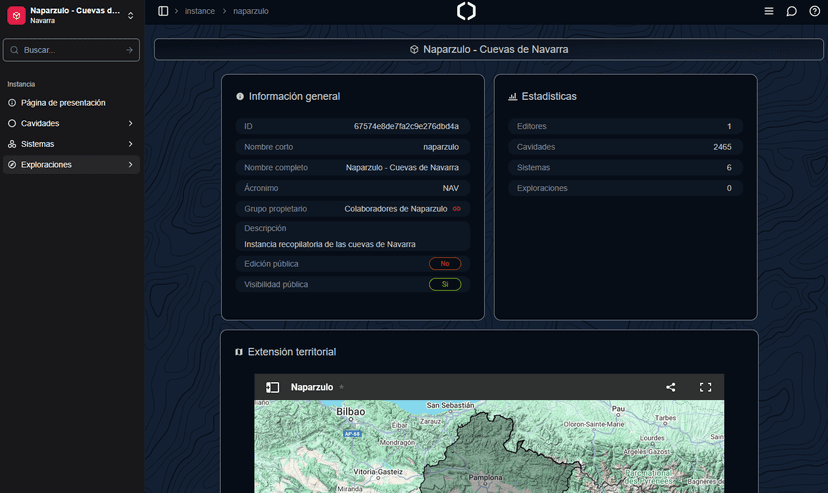Click the Visibilidad pública Sí badge

pyautogui.click(x=445, y=285)
